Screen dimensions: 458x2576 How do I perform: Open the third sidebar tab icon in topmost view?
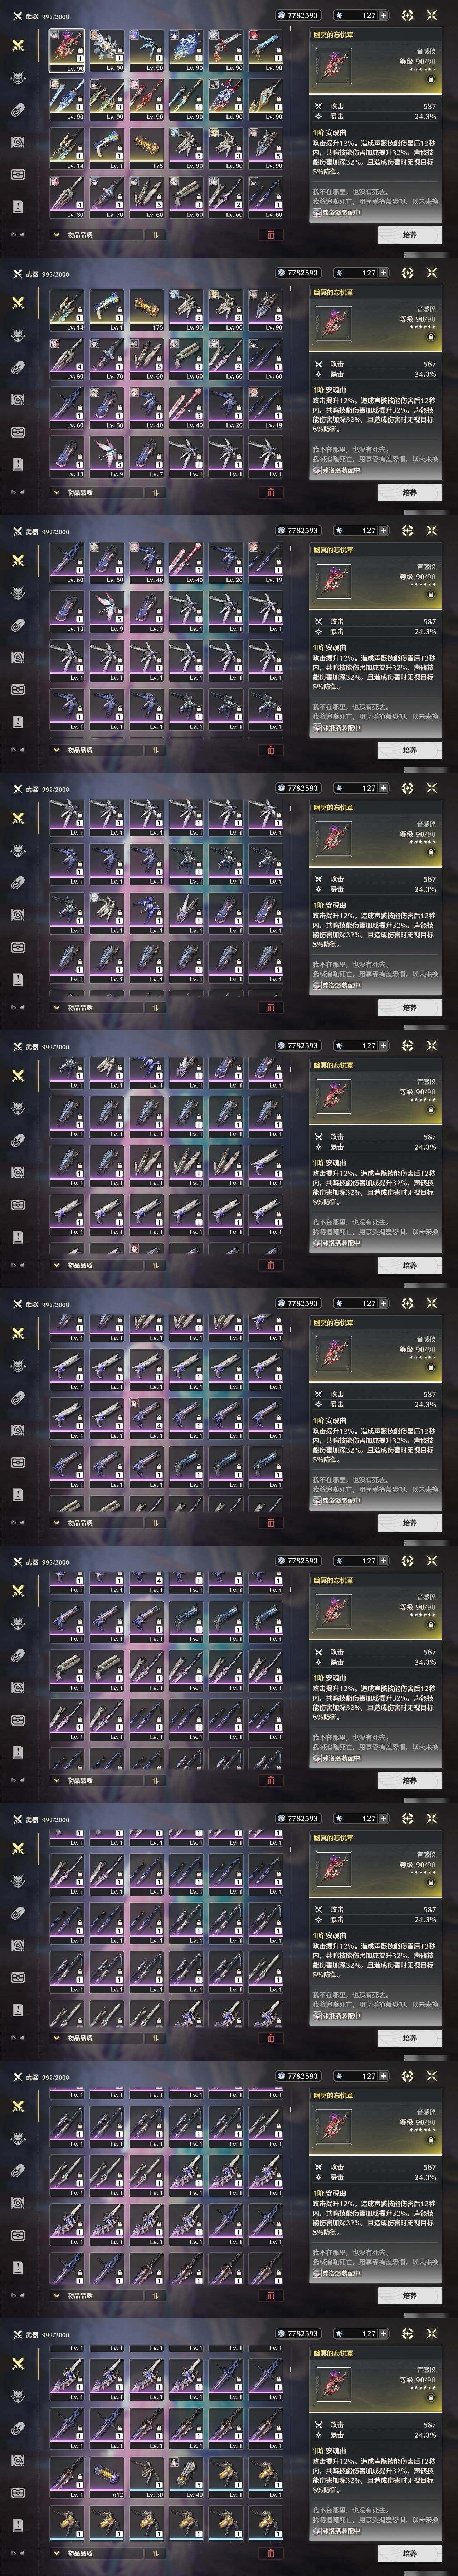(x=17, y=110)
